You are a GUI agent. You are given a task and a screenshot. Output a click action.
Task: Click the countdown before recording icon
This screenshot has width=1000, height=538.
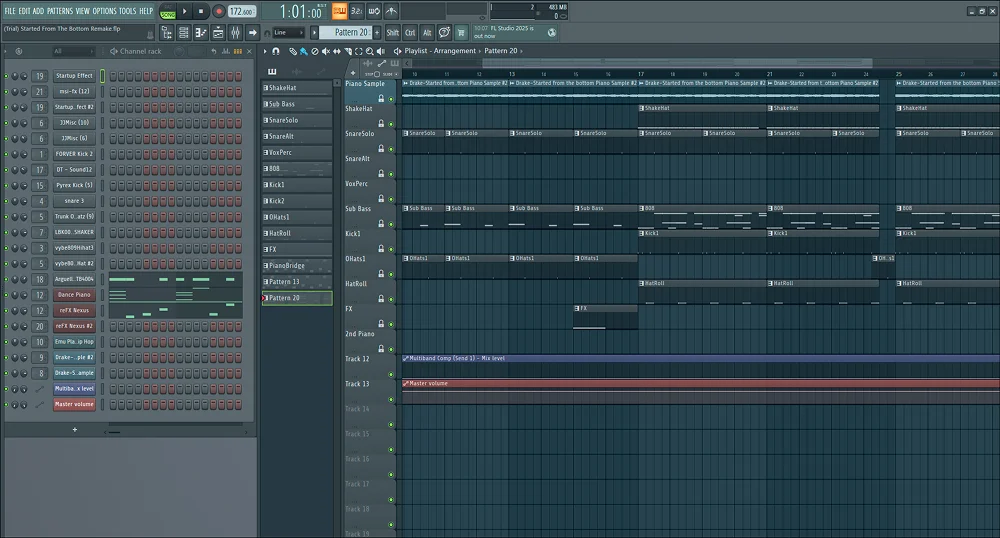click(x=357, y=11)
